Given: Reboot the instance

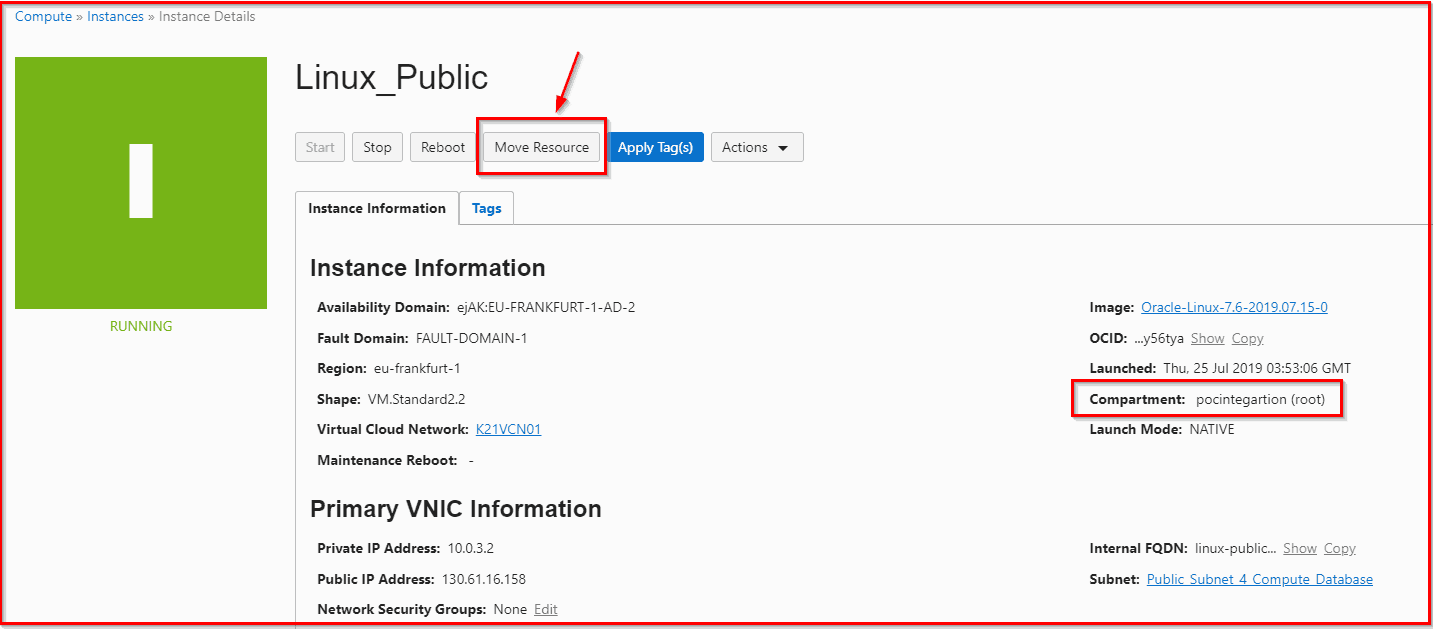Looking at the screenshot, I should (442, 146).
